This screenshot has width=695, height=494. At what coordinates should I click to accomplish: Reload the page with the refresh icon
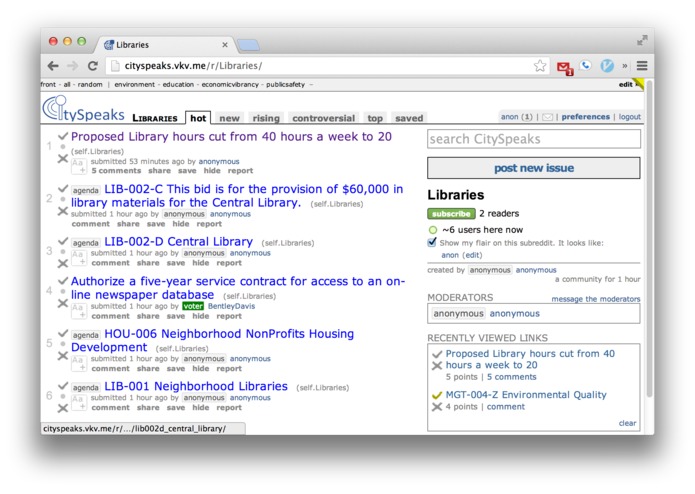pyautogui.click(x=93, y=66)
